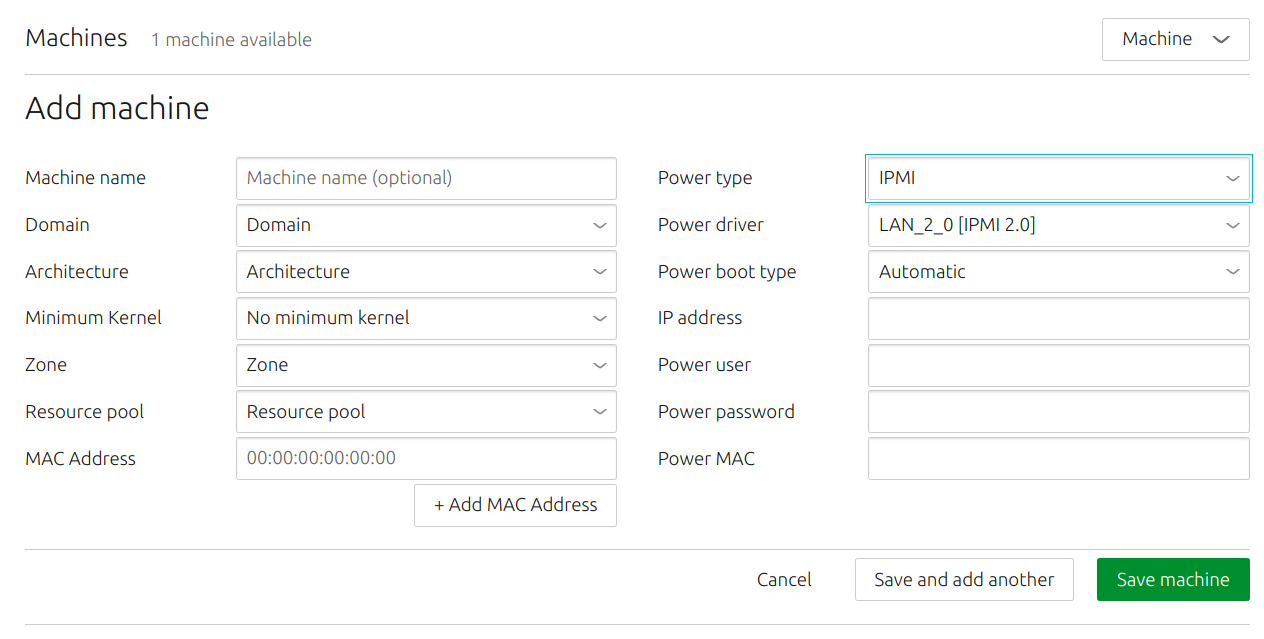Click the chevron arrow of Machine button
The width and height of the screenshot is (1264, 639).
tap(1221, 40)
